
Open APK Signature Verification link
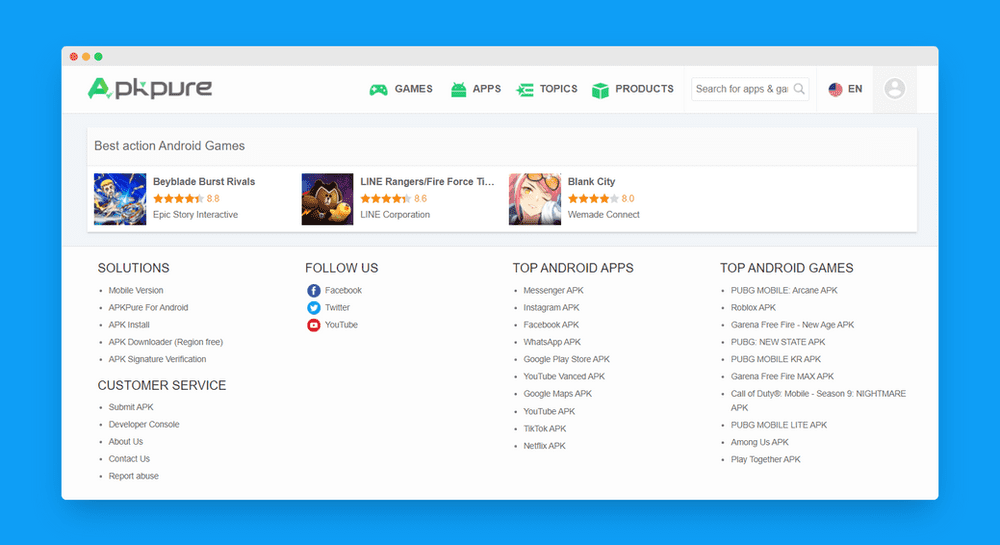point(157,359)
